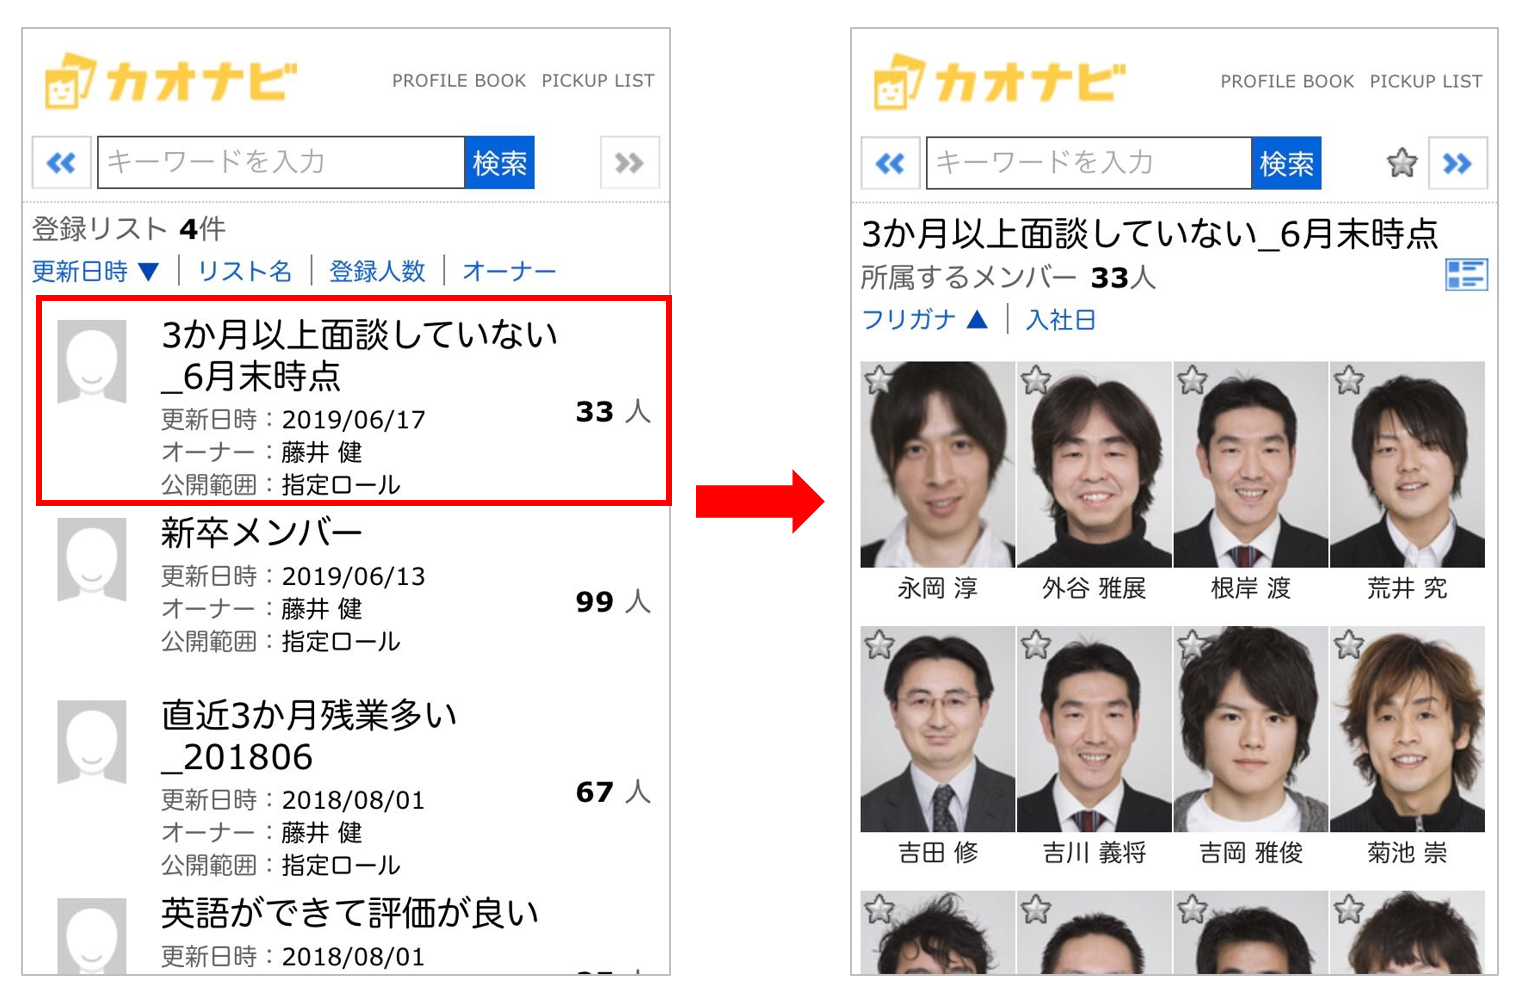
Task: Open photo of 吉岡 雅俊
Action: tap(1251, 729)
